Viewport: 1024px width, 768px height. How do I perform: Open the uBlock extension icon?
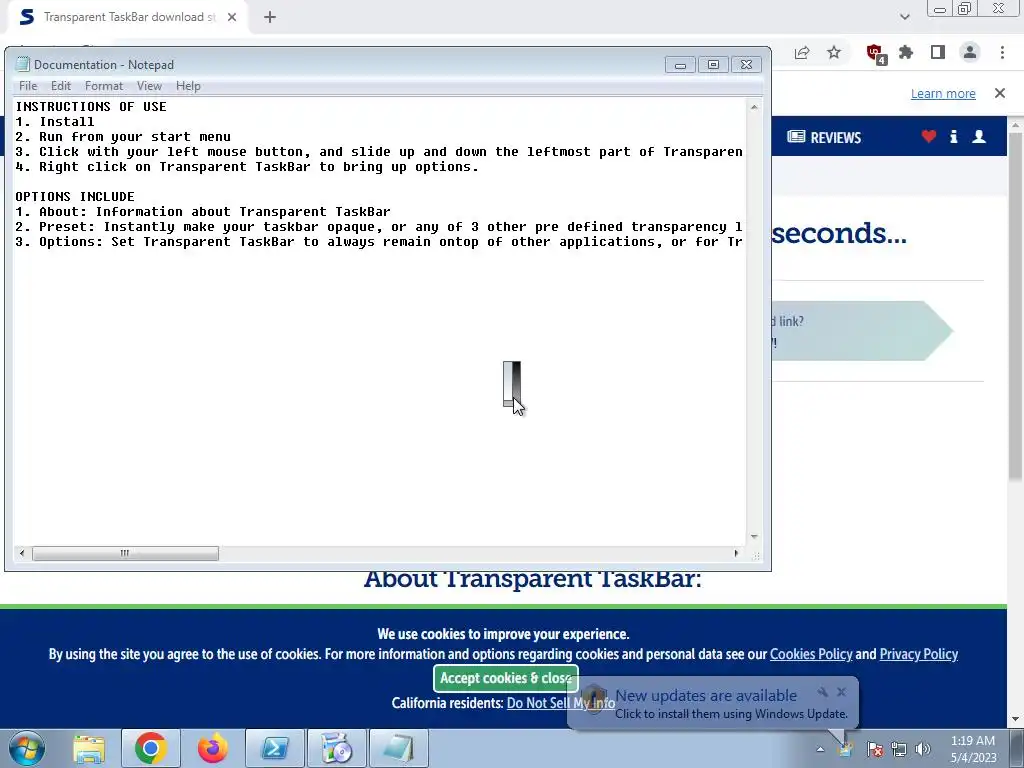875,54
